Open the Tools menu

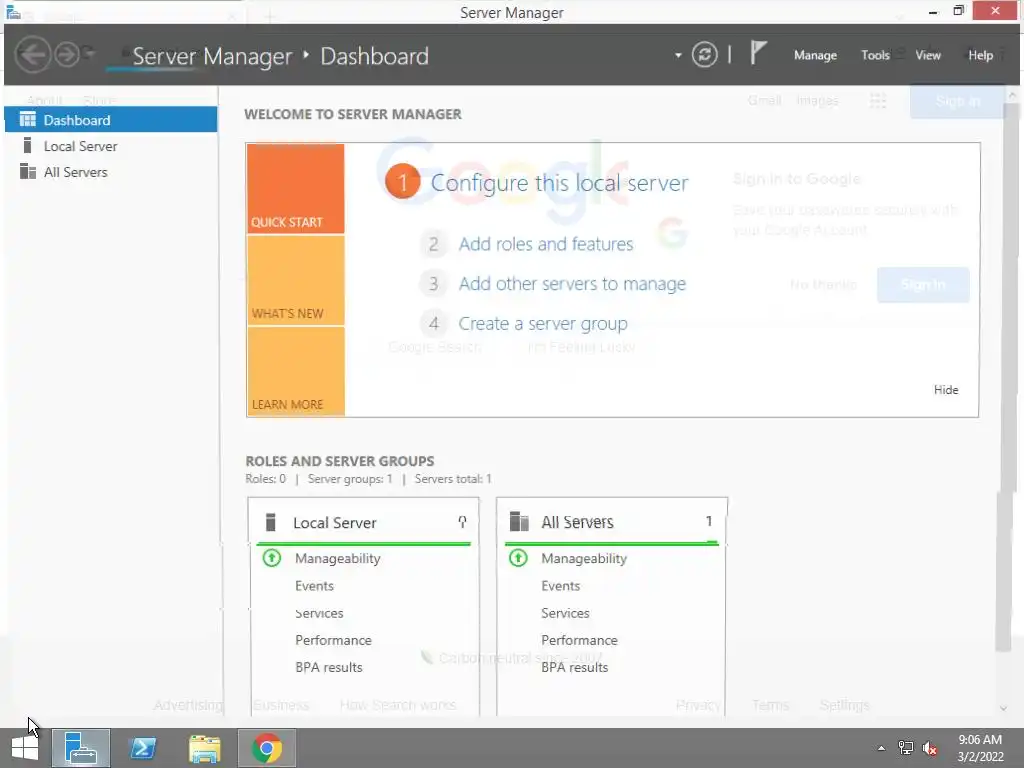[875, 56]
